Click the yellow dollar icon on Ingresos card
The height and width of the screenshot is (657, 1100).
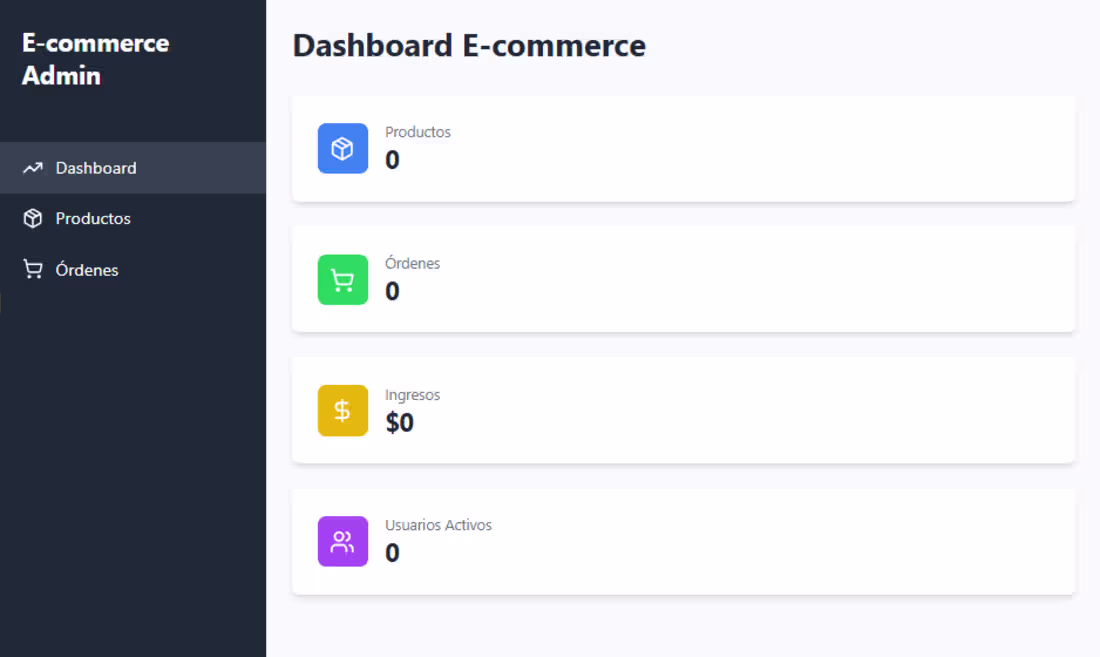[x=343, y=410]
